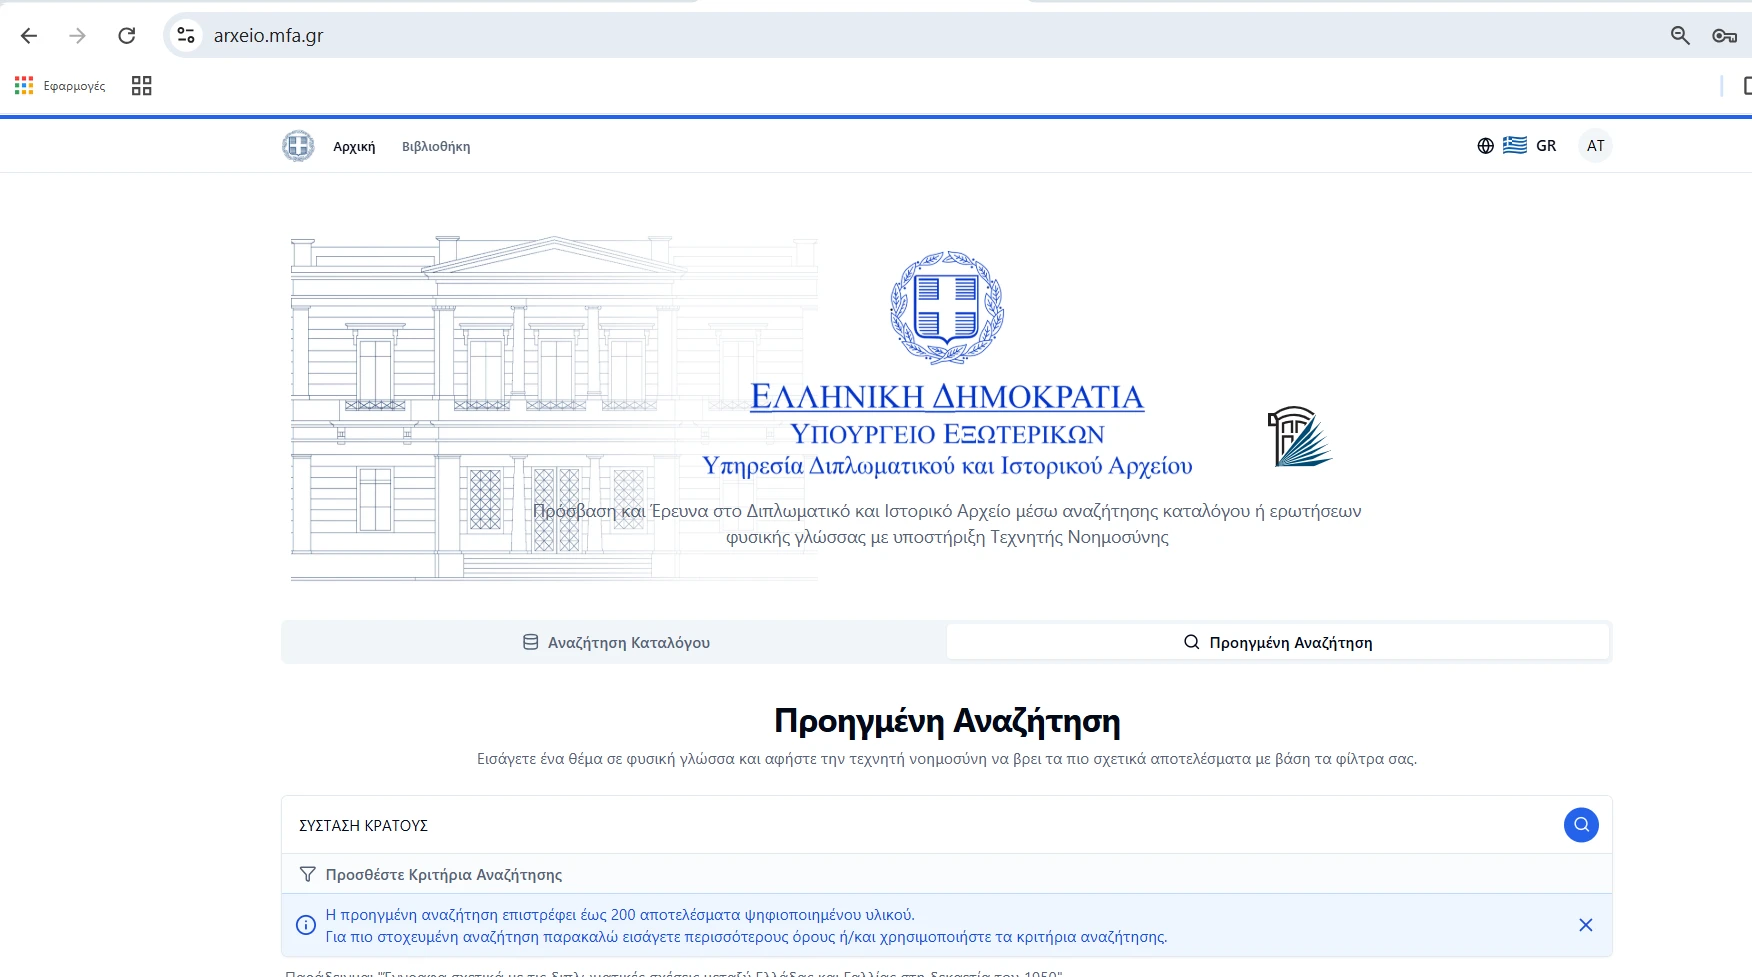1752x977 pixels.
Task: Click the building illustration image
Action: tap(554, 409)
